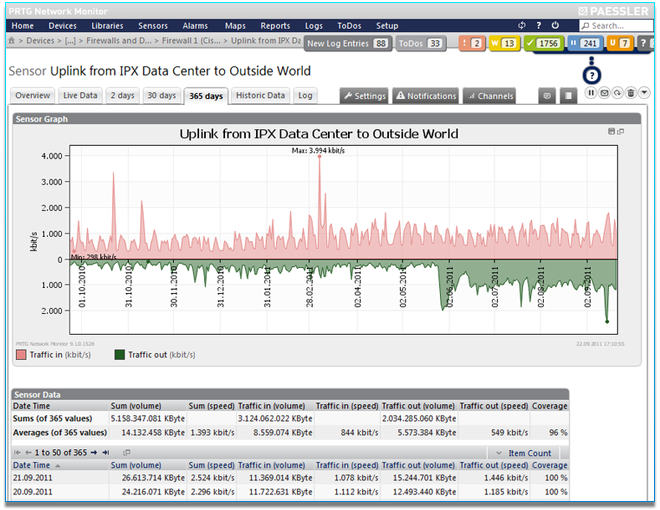Click the Settings button
The height and width of the screenshot is (510, 660).
pyautogui.click(x=364, y=96)
